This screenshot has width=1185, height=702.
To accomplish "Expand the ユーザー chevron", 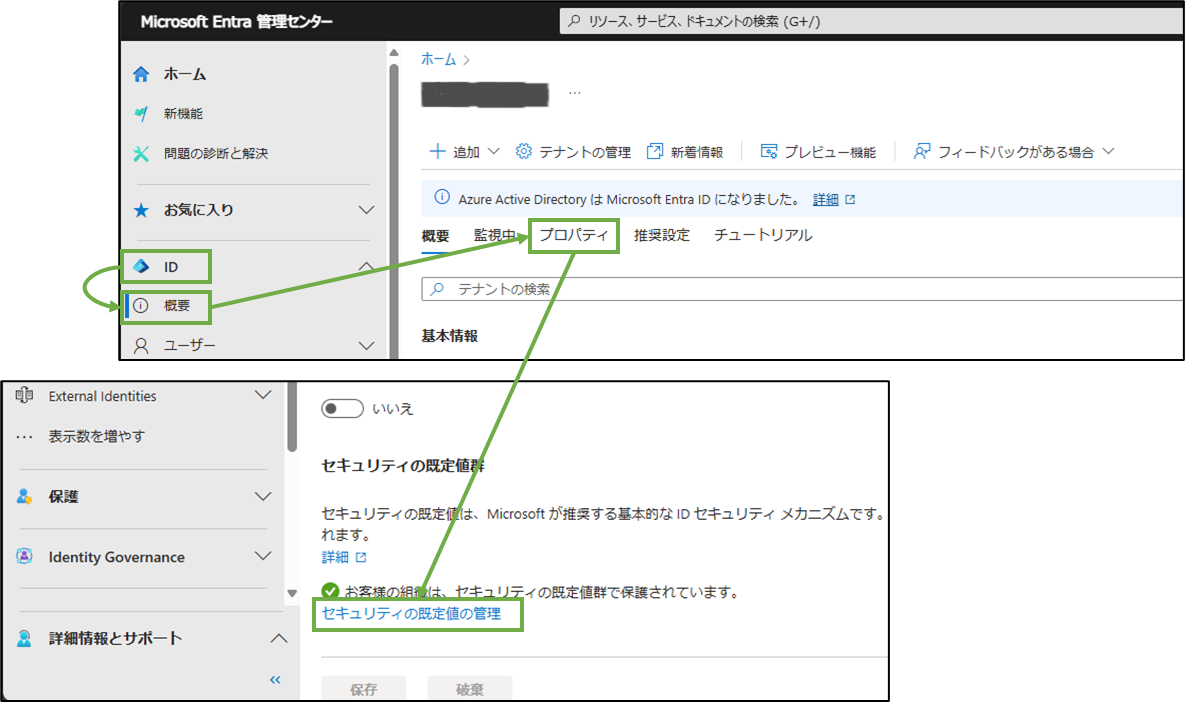I will [x=367, y=346].
